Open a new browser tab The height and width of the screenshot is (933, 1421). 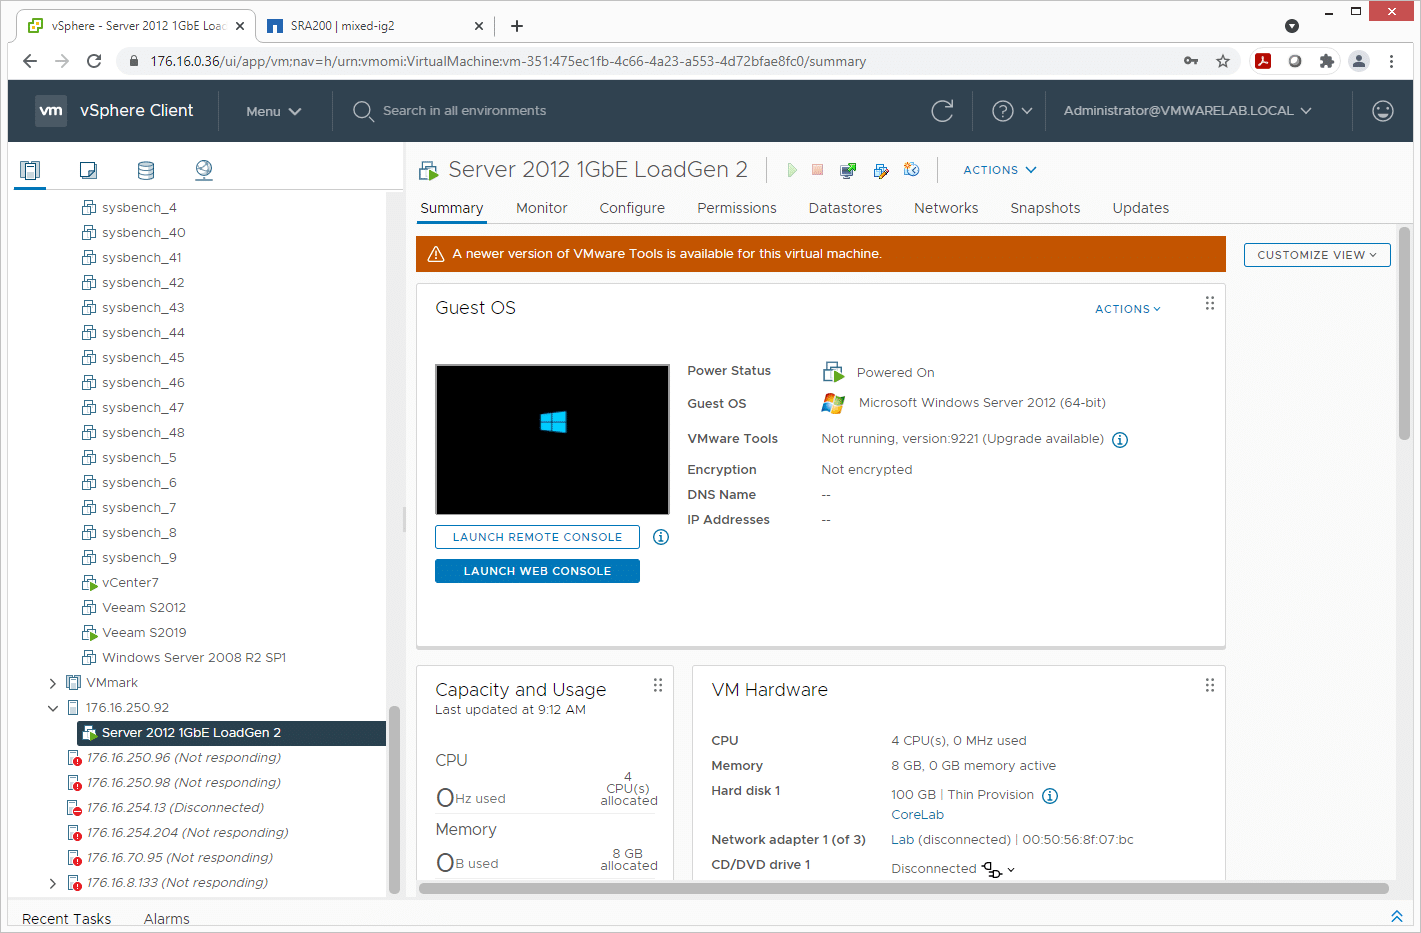pos(517,26)
